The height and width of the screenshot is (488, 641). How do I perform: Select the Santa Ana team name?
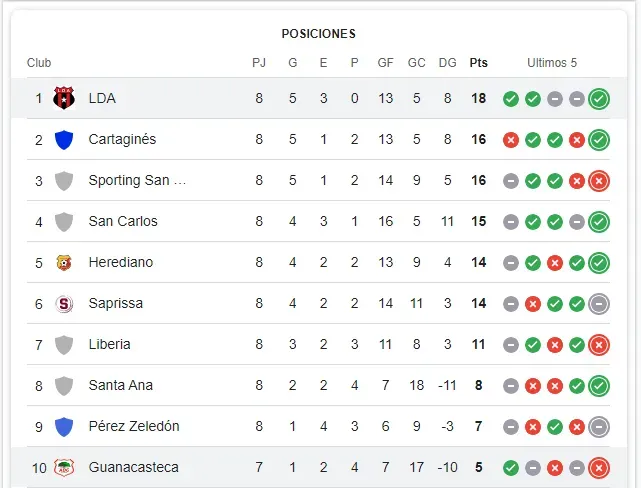120,385
